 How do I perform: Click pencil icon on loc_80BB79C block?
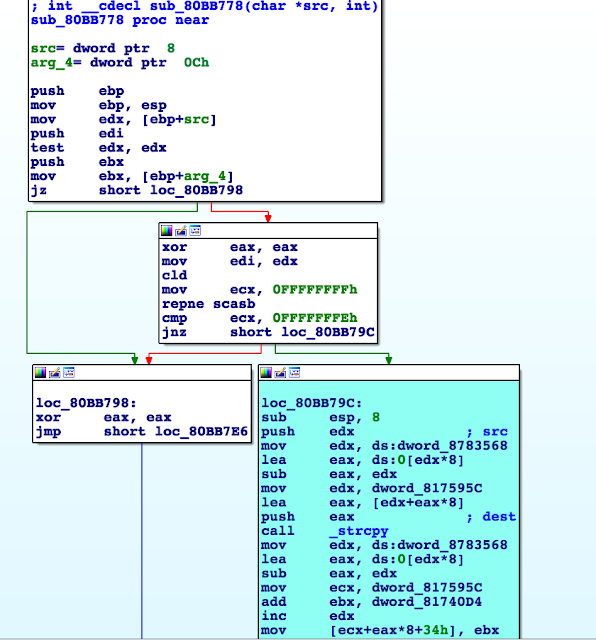click(280, 373)
